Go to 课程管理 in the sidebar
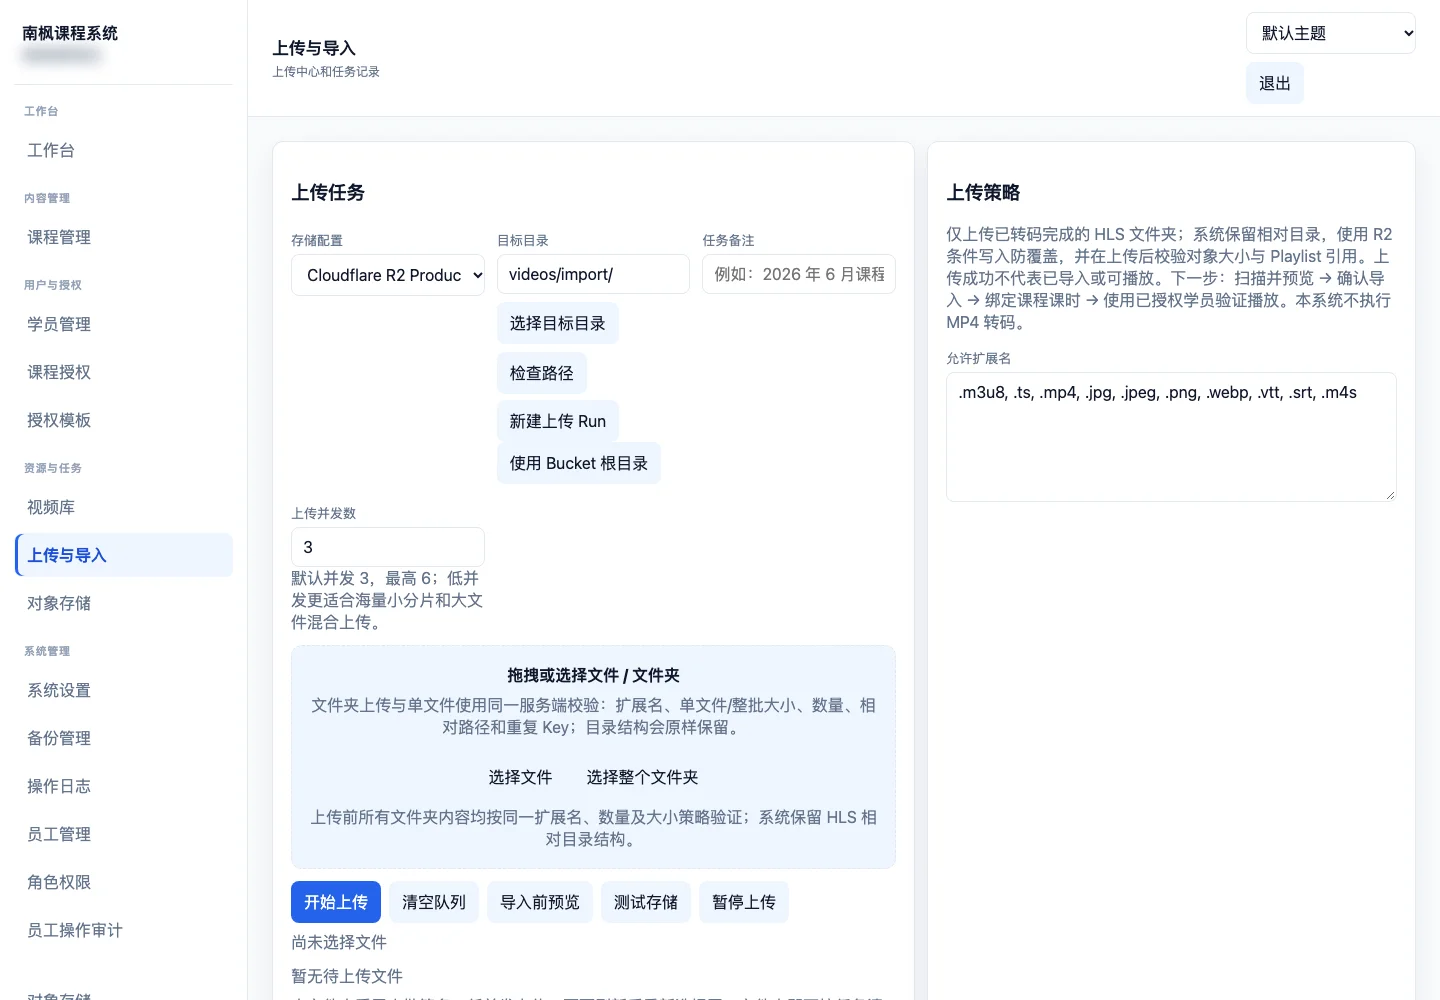1440x1000 pixels. [x=124, y=237]
